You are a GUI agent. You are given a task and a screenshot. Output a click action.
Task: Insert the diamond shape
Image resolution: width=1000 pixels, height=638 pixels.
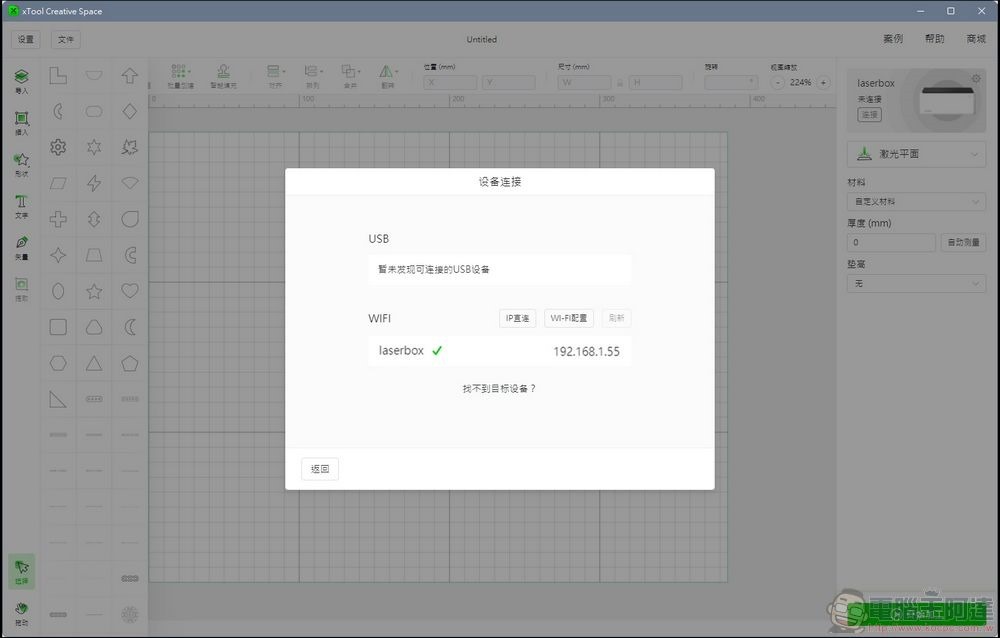tap(129, 112)
